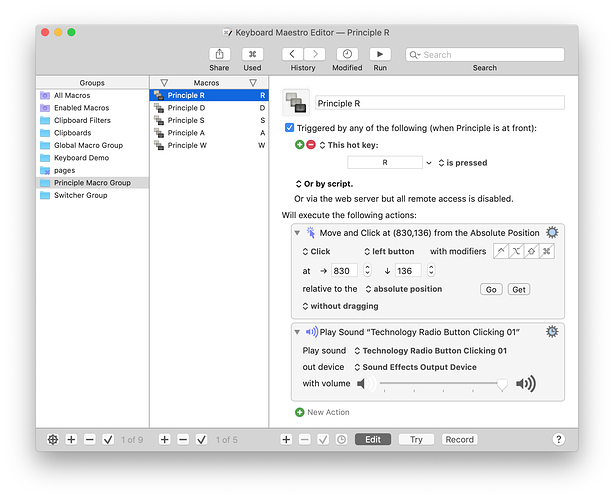615x500 pixels.
Task: Toggle the Command modifier box
Action: (x=547, y=251)
